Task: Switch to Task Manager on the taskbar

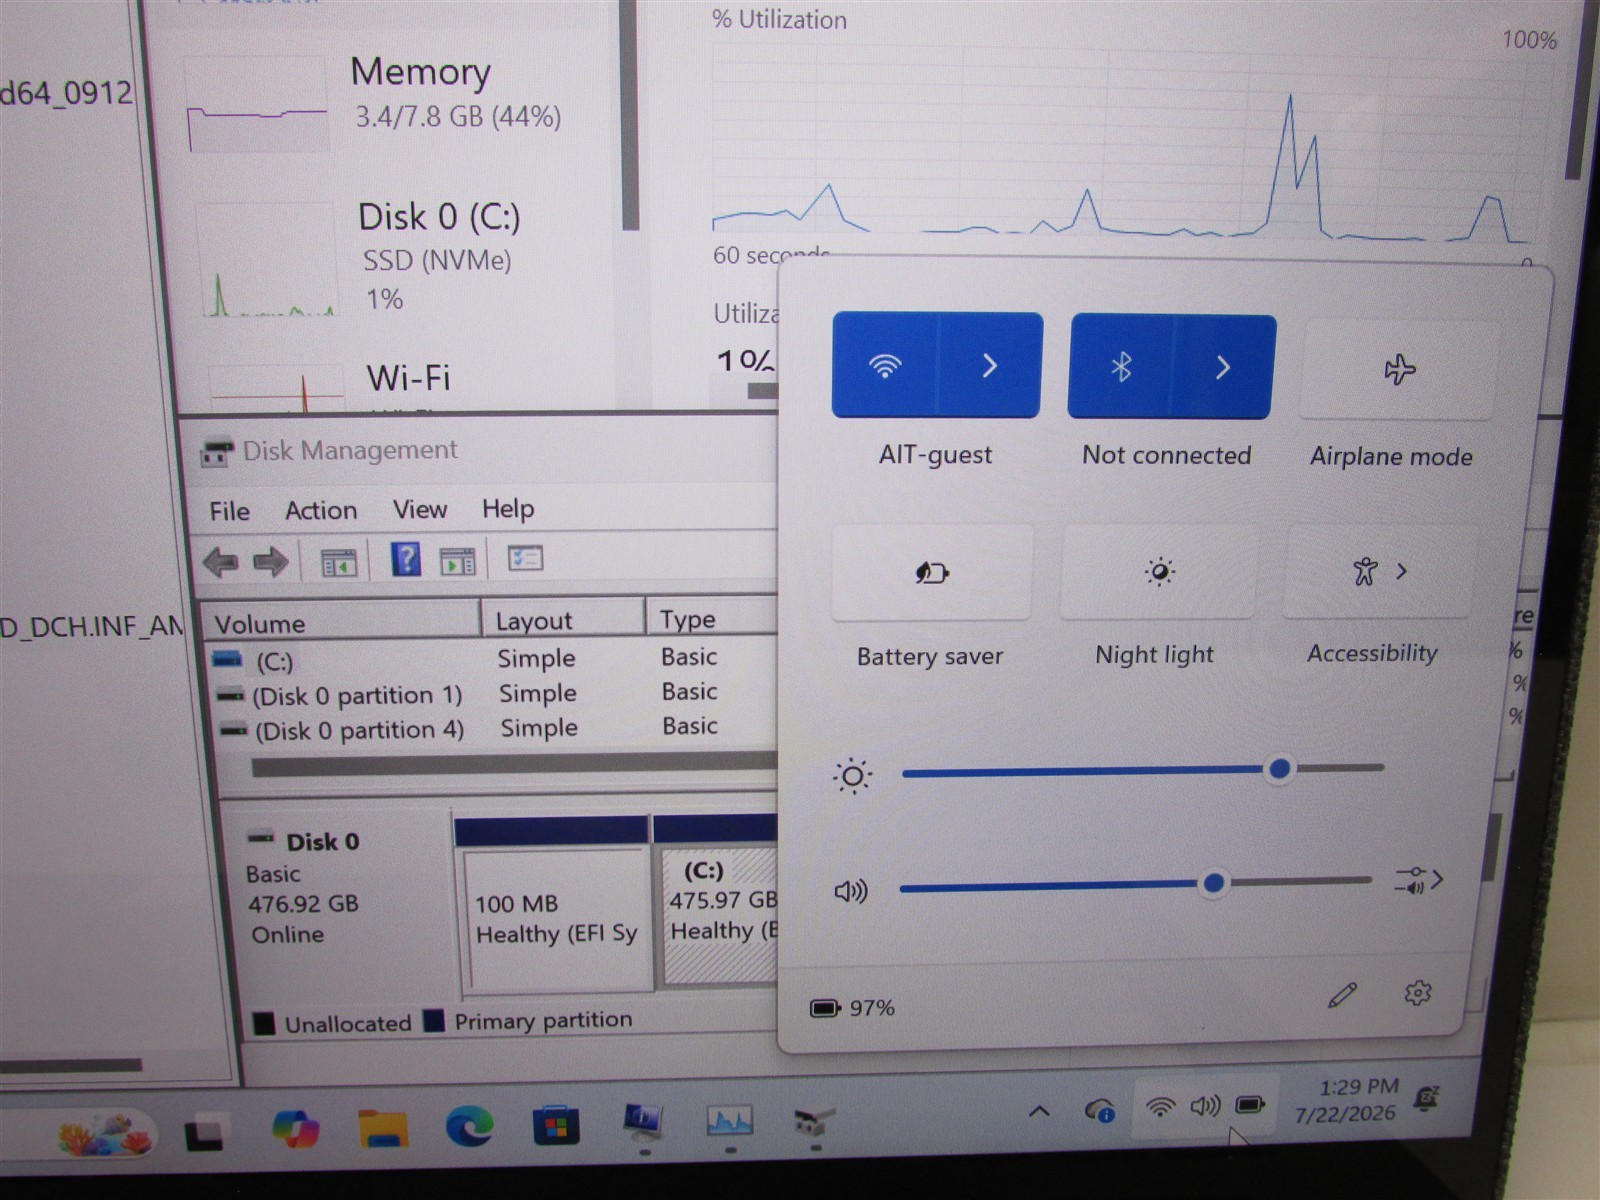Action: (x=729, y=1120)
